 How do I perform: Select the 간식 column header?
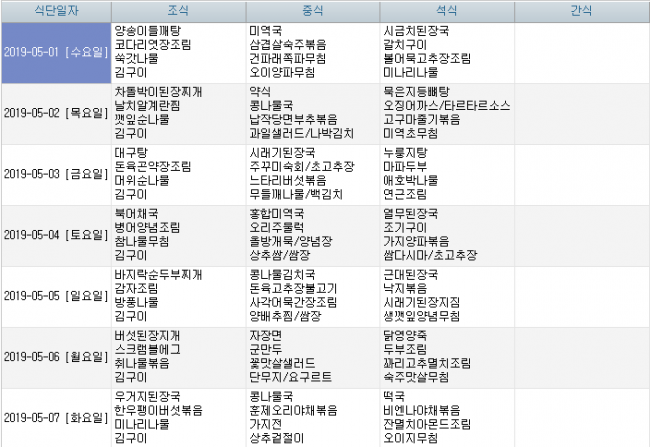580,10
